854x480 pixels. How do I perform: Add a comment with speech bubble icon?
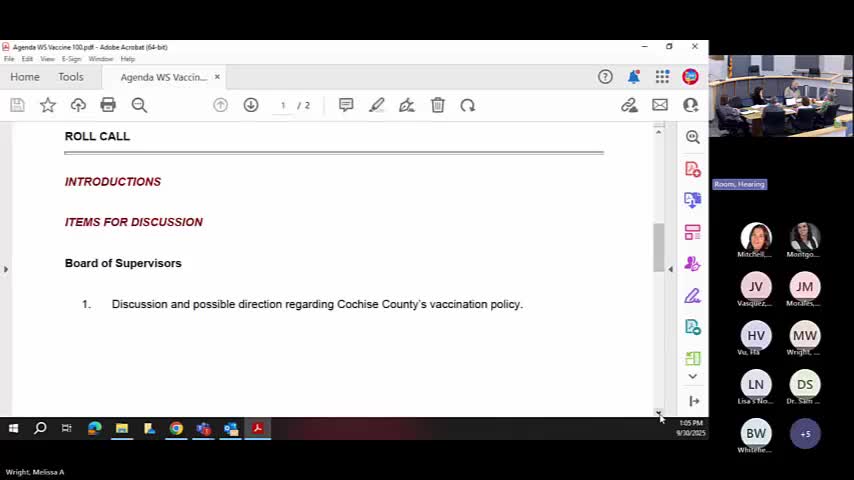(346, 105)
